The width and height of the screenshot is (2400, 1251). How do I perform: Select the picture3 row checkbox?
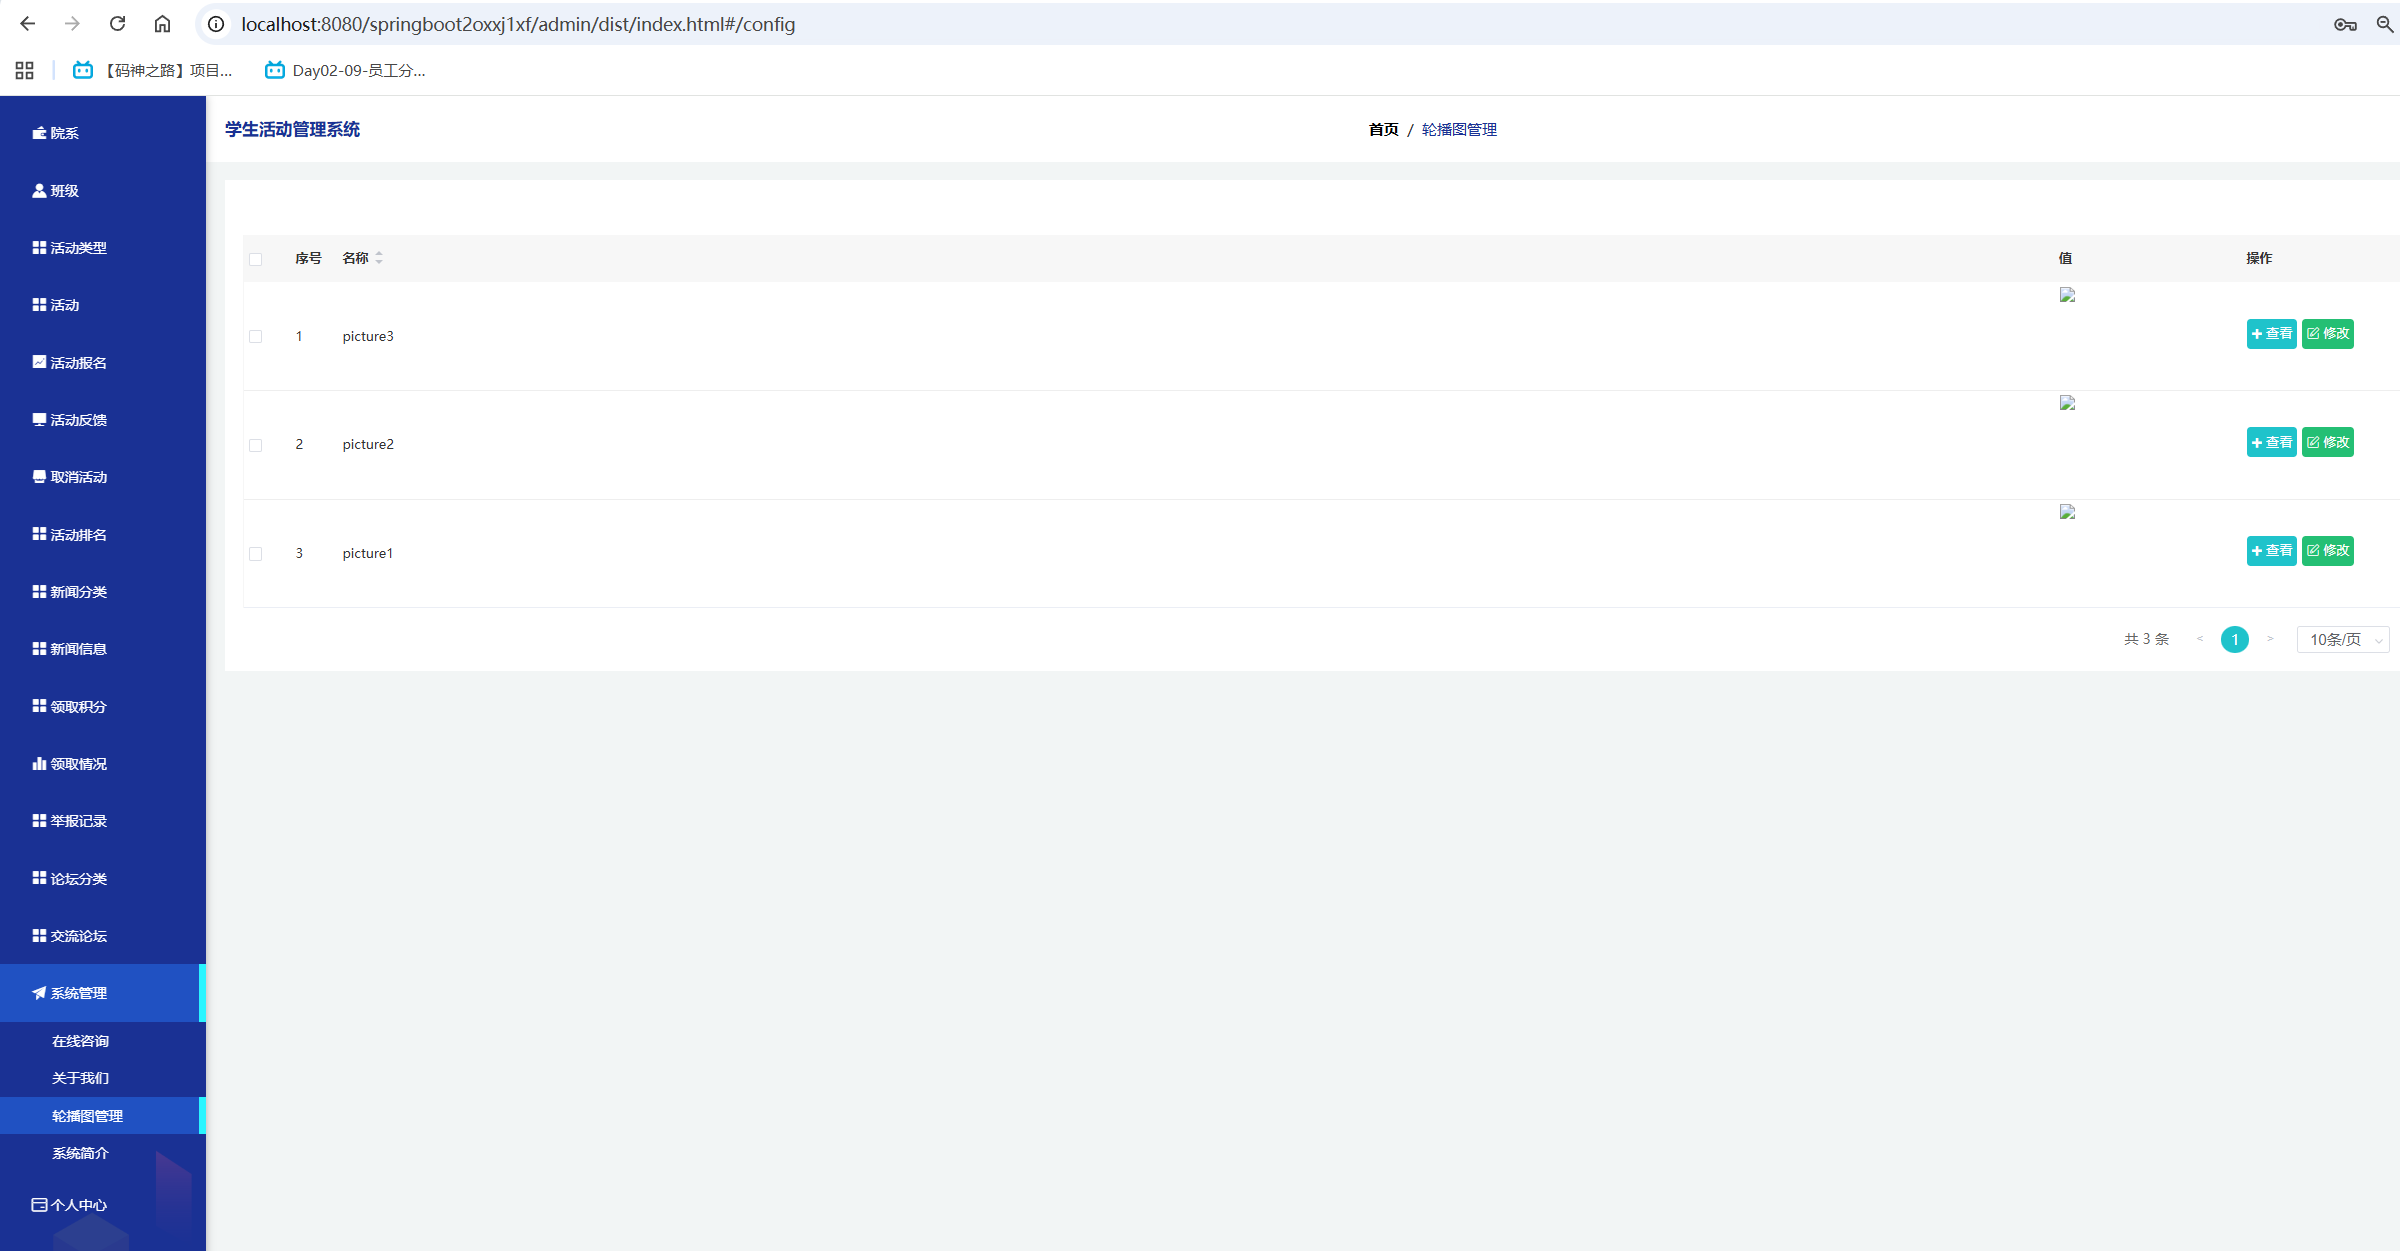[256, 337]
